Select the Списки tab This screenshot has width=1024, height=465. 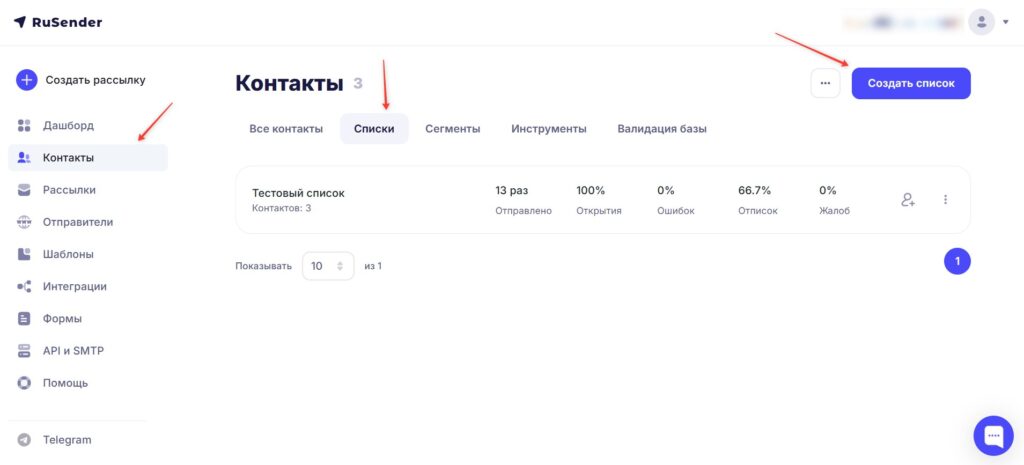(374, 129)
